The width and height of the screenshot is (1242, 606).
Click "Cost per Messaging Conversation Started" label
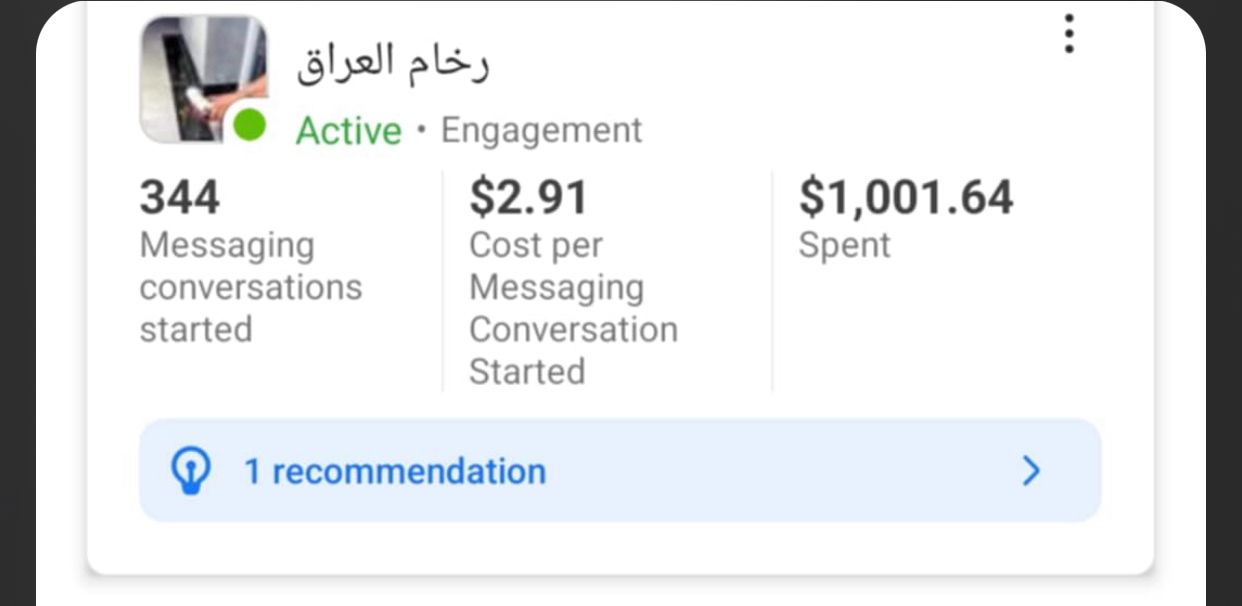click(573, 308)
